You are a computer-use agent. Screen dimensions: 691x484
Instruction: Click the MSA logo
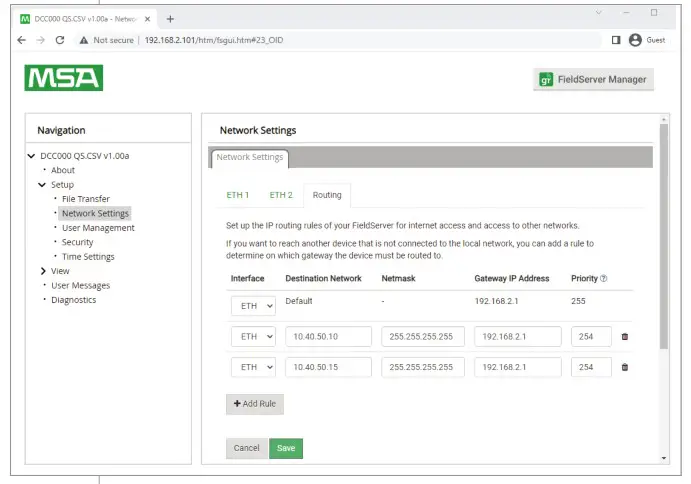pos(64,78)
